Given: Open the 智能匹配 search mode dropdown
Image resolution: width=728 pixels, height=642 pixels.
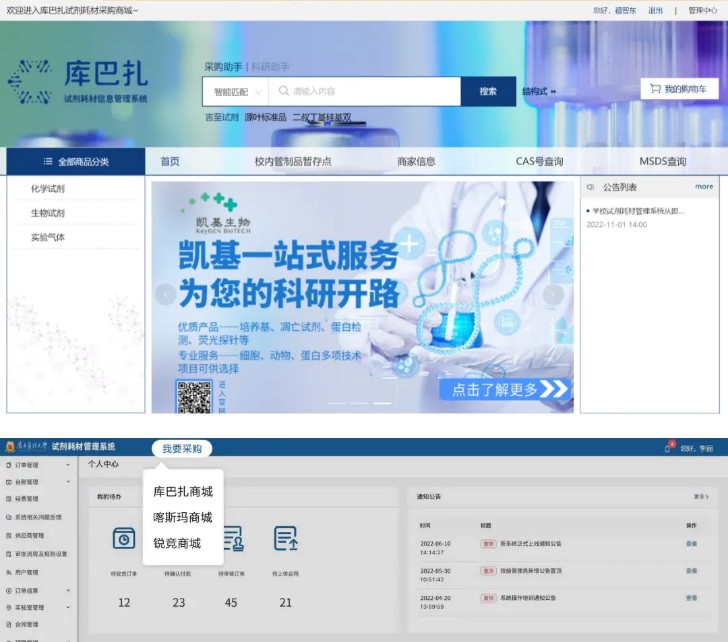Looking at the screenshot, I should (235, 91).
